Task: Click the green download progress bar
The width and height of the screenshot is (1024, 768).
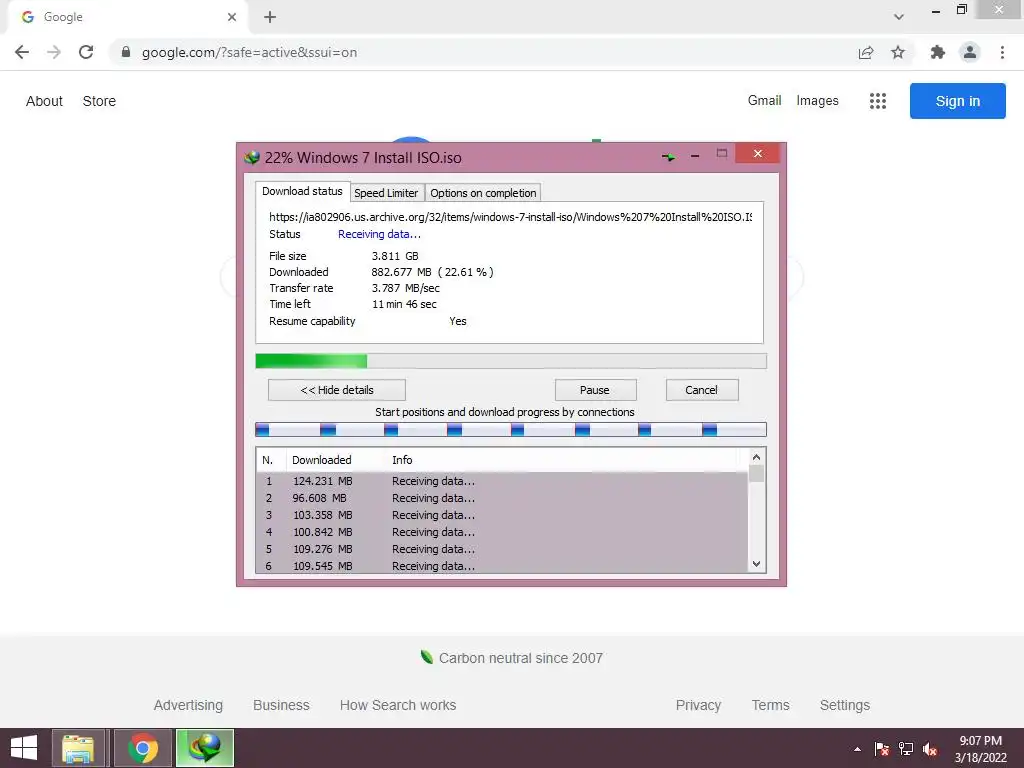Action: (x=511, y=361)
